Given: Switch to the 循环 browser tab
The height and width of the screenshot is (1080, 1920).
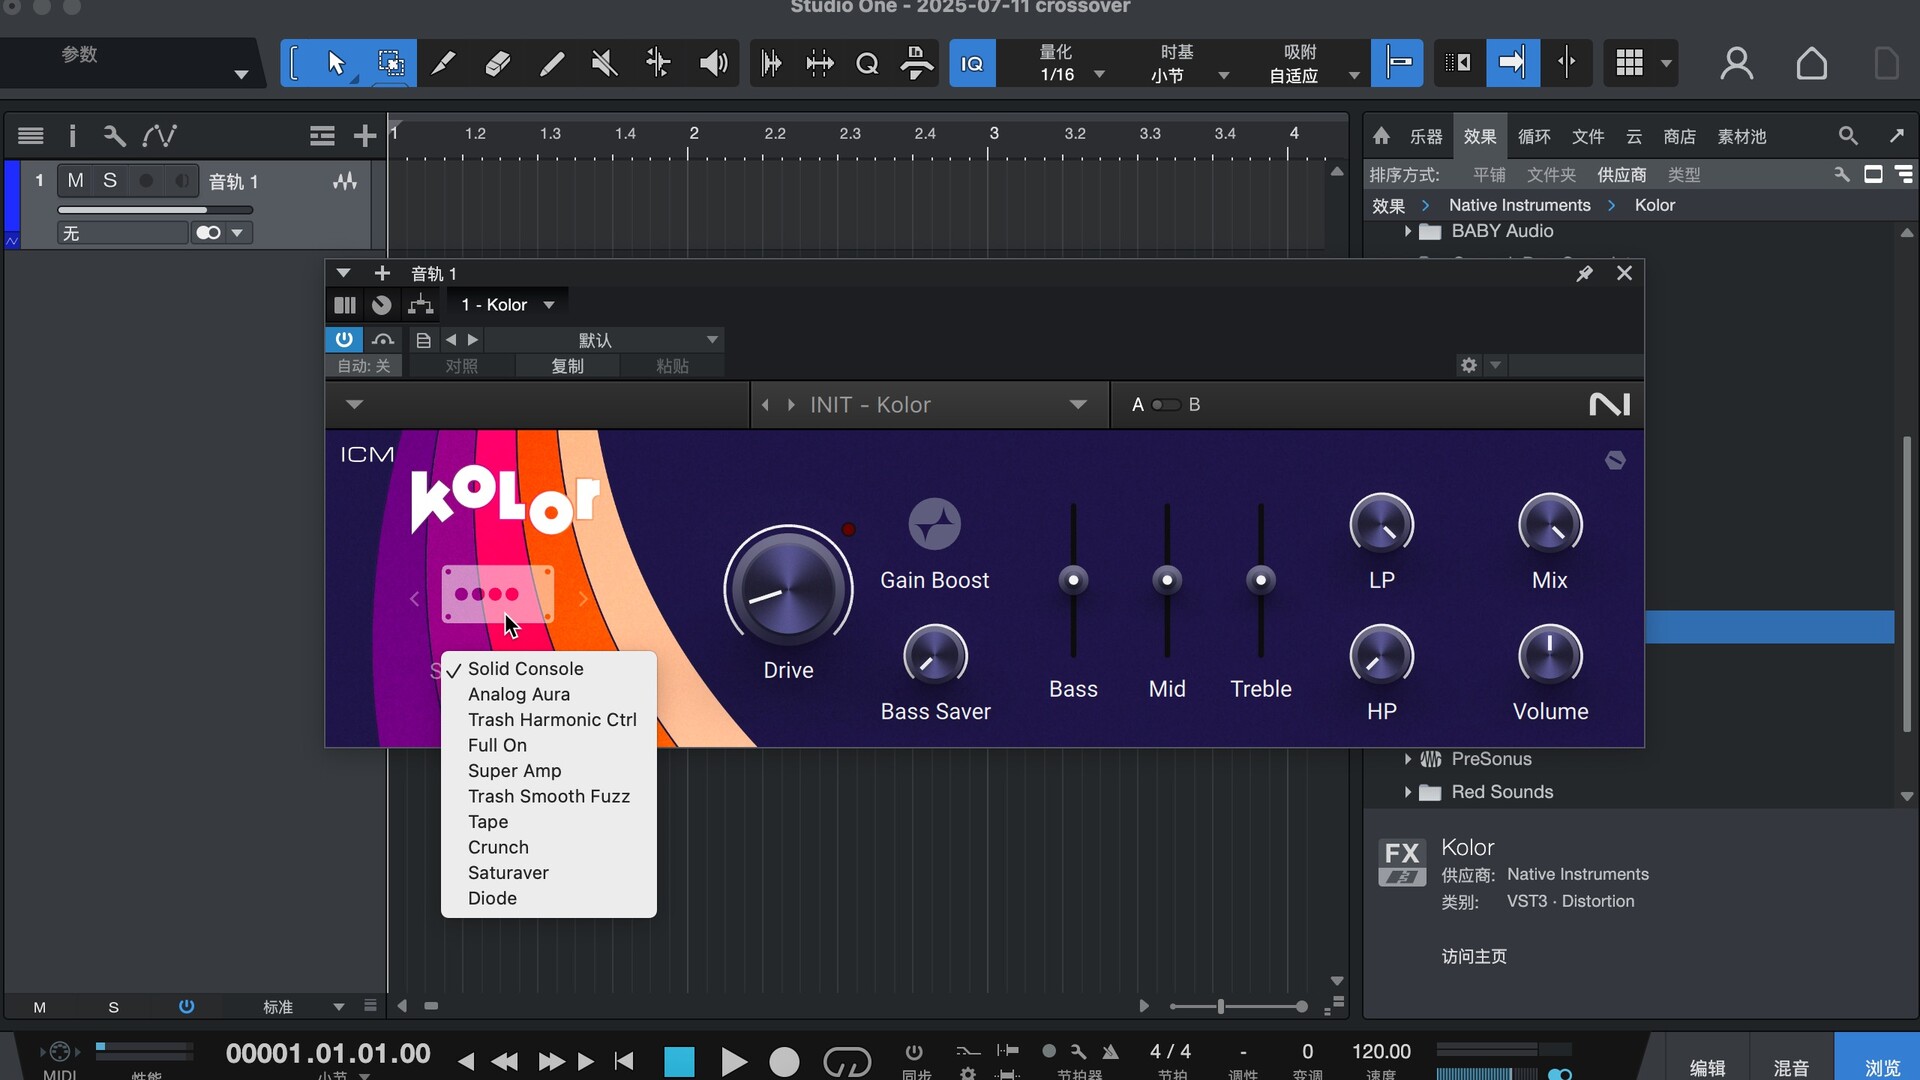Looking at the screenshot, I should [x=1534, y=137].
